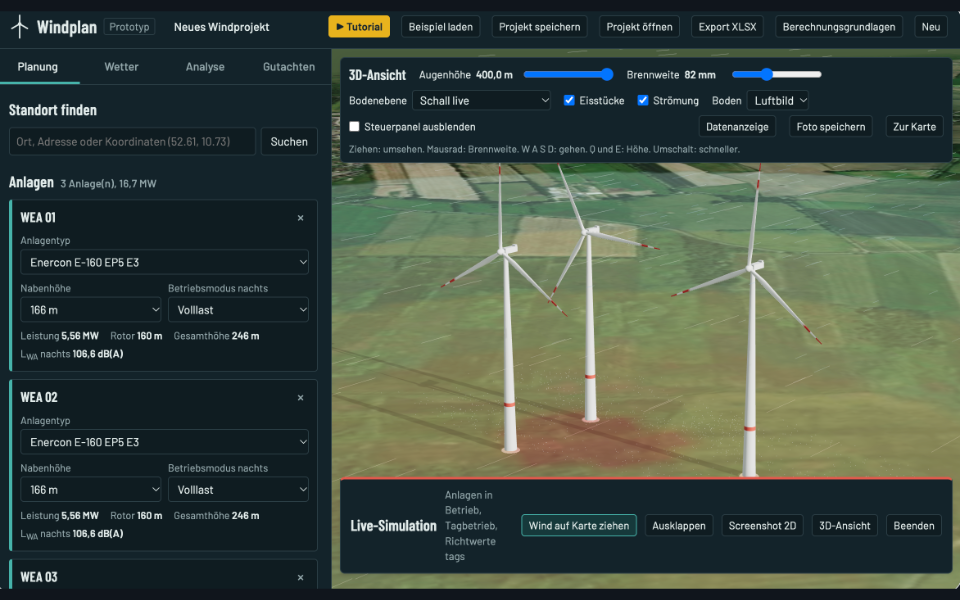The image size is (960, 600).
Task: Click the Live-Simulation heading
Action: 393,525
